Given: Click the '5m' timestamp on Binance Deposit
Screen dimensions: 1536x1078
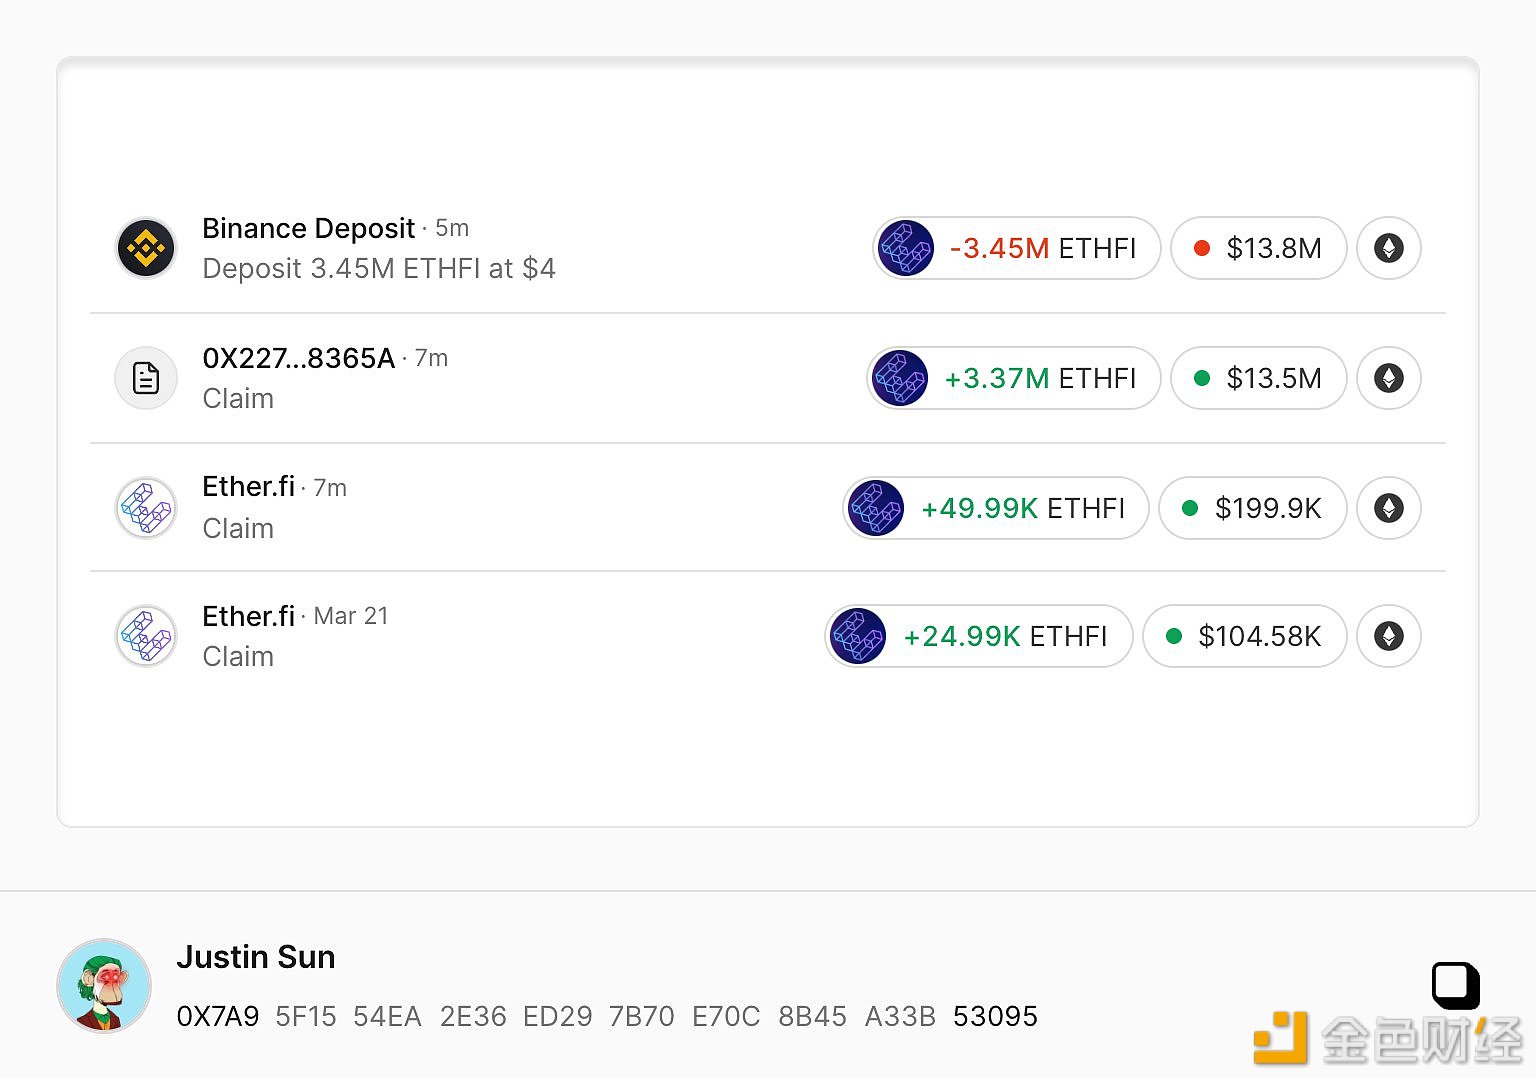Looking at the screenshot, I should click(452, 228).
